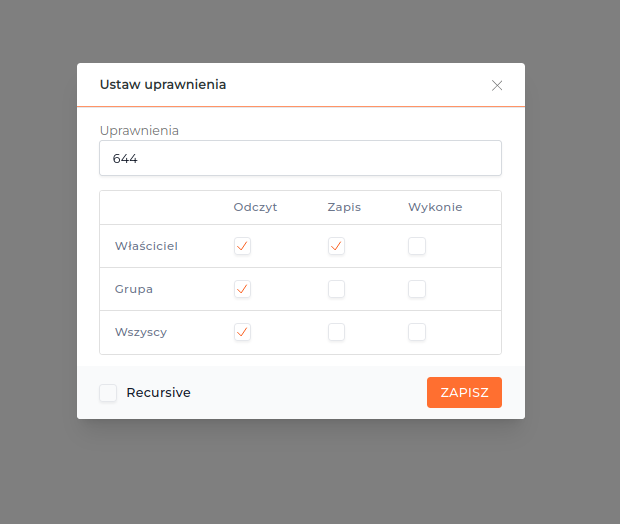The image size is (620, 524).
Task: Click the Grupa row label
Action: (x=134, y=289)
